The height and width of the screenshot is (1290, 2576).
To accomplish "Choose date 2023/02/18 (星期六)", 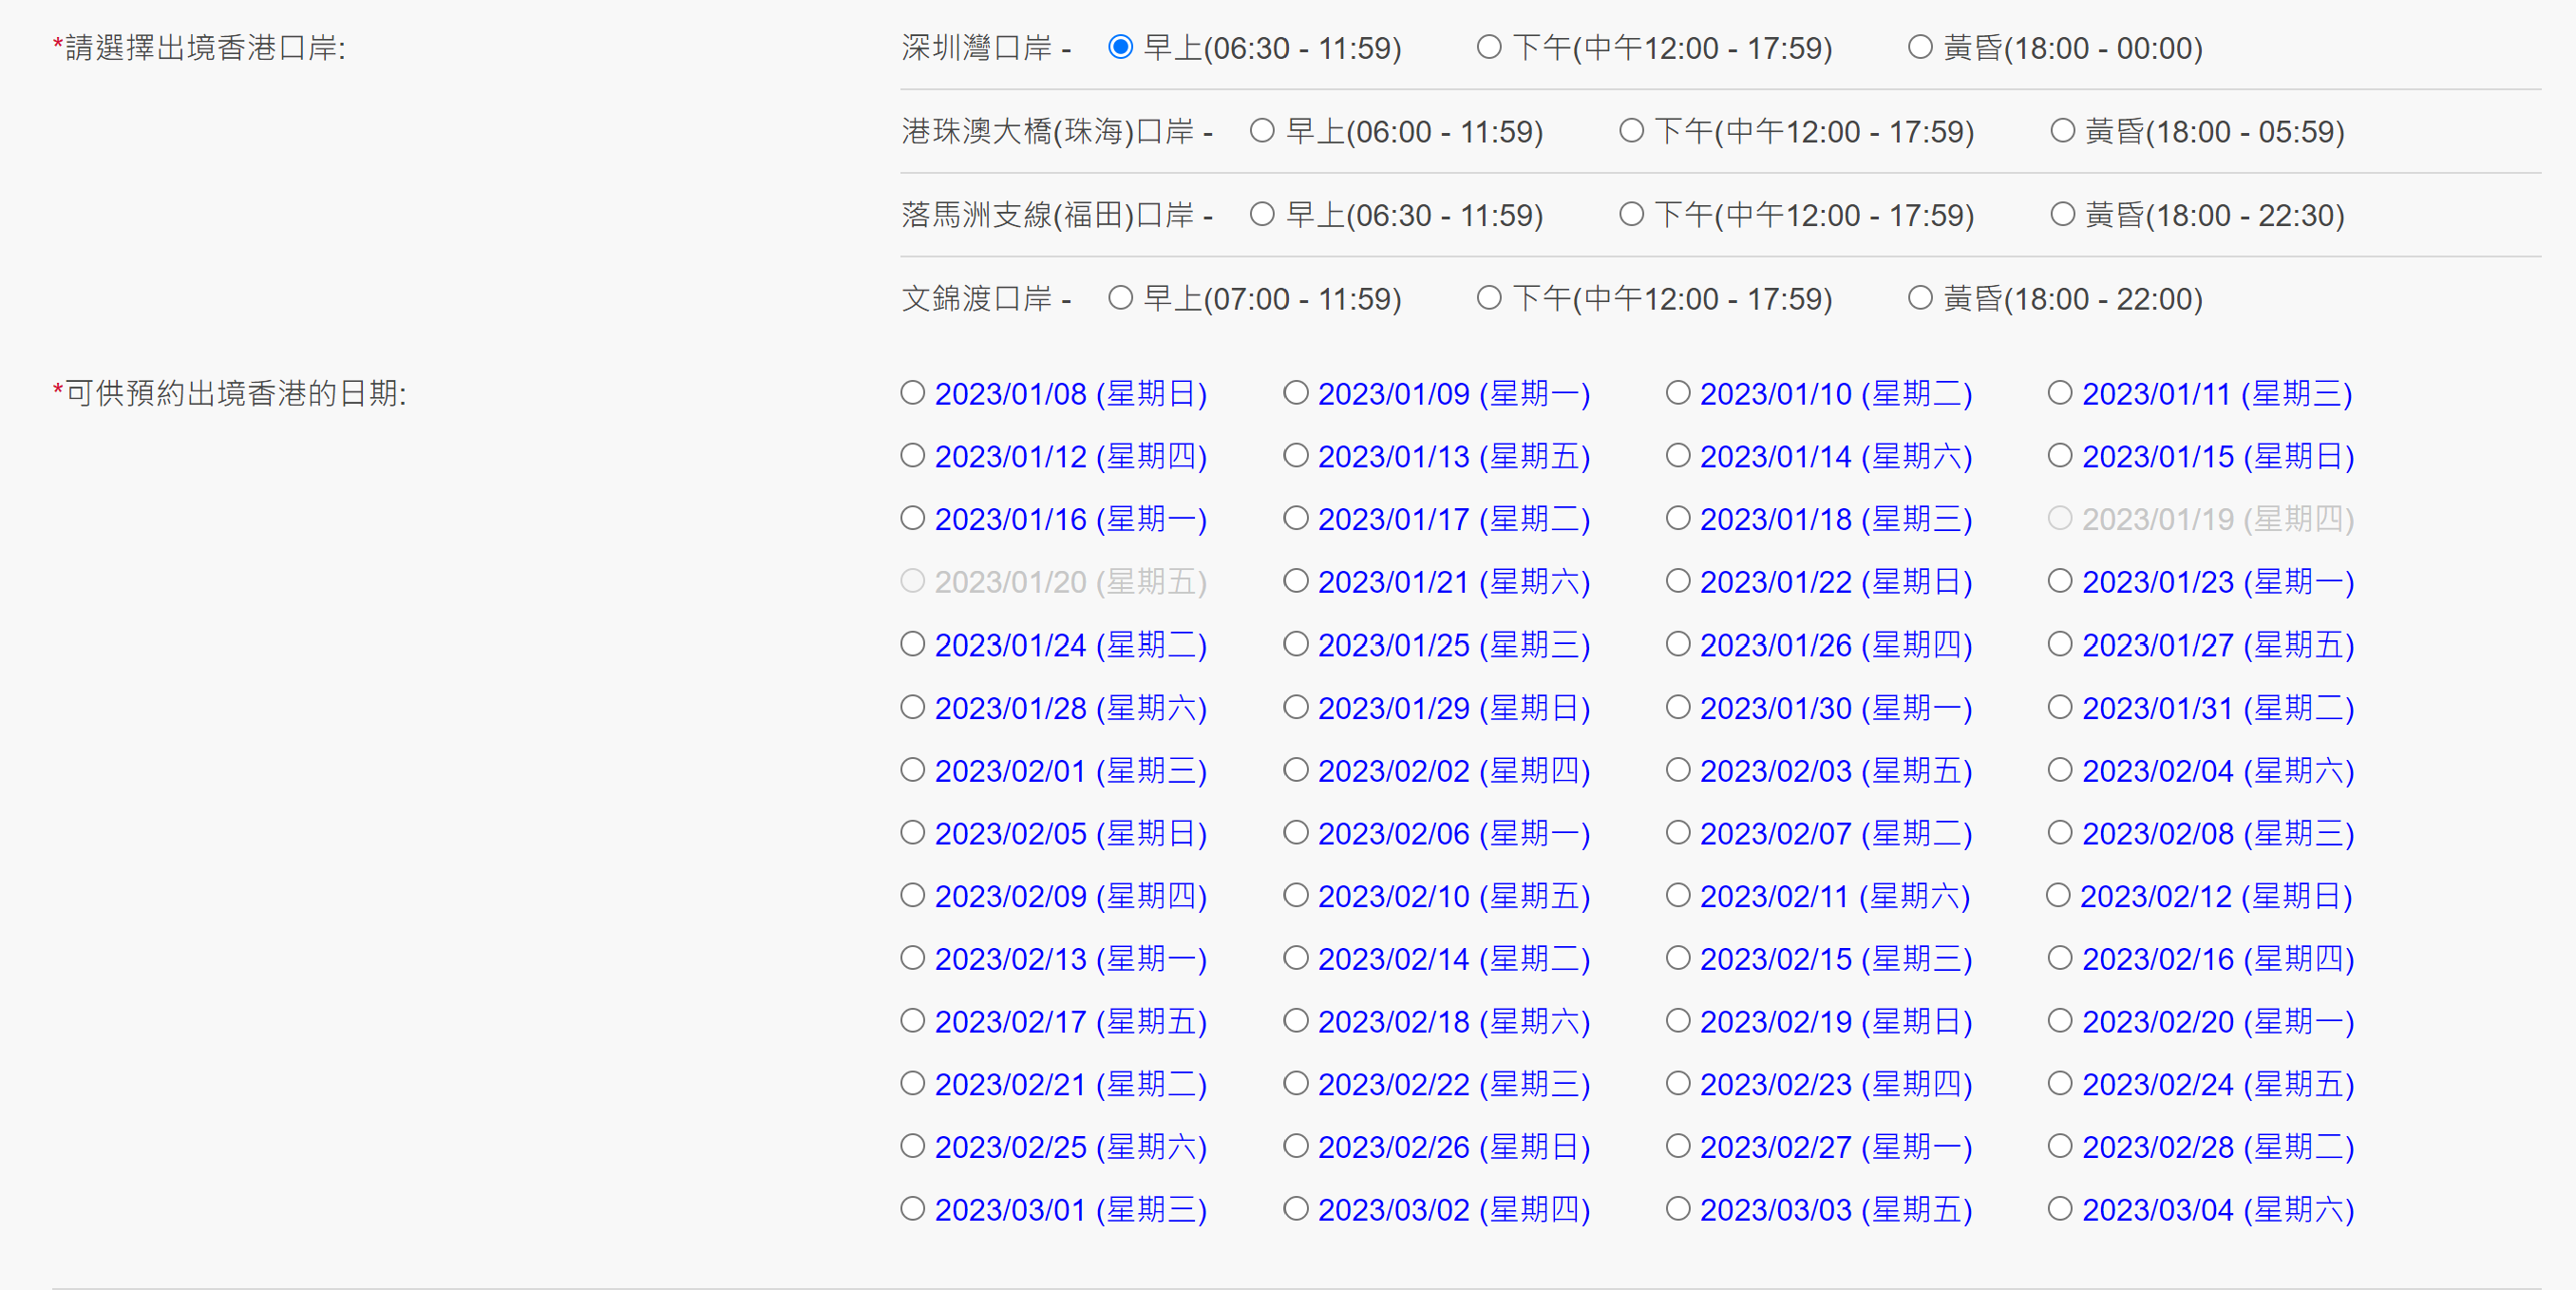I will [x=1295, y=1021].
